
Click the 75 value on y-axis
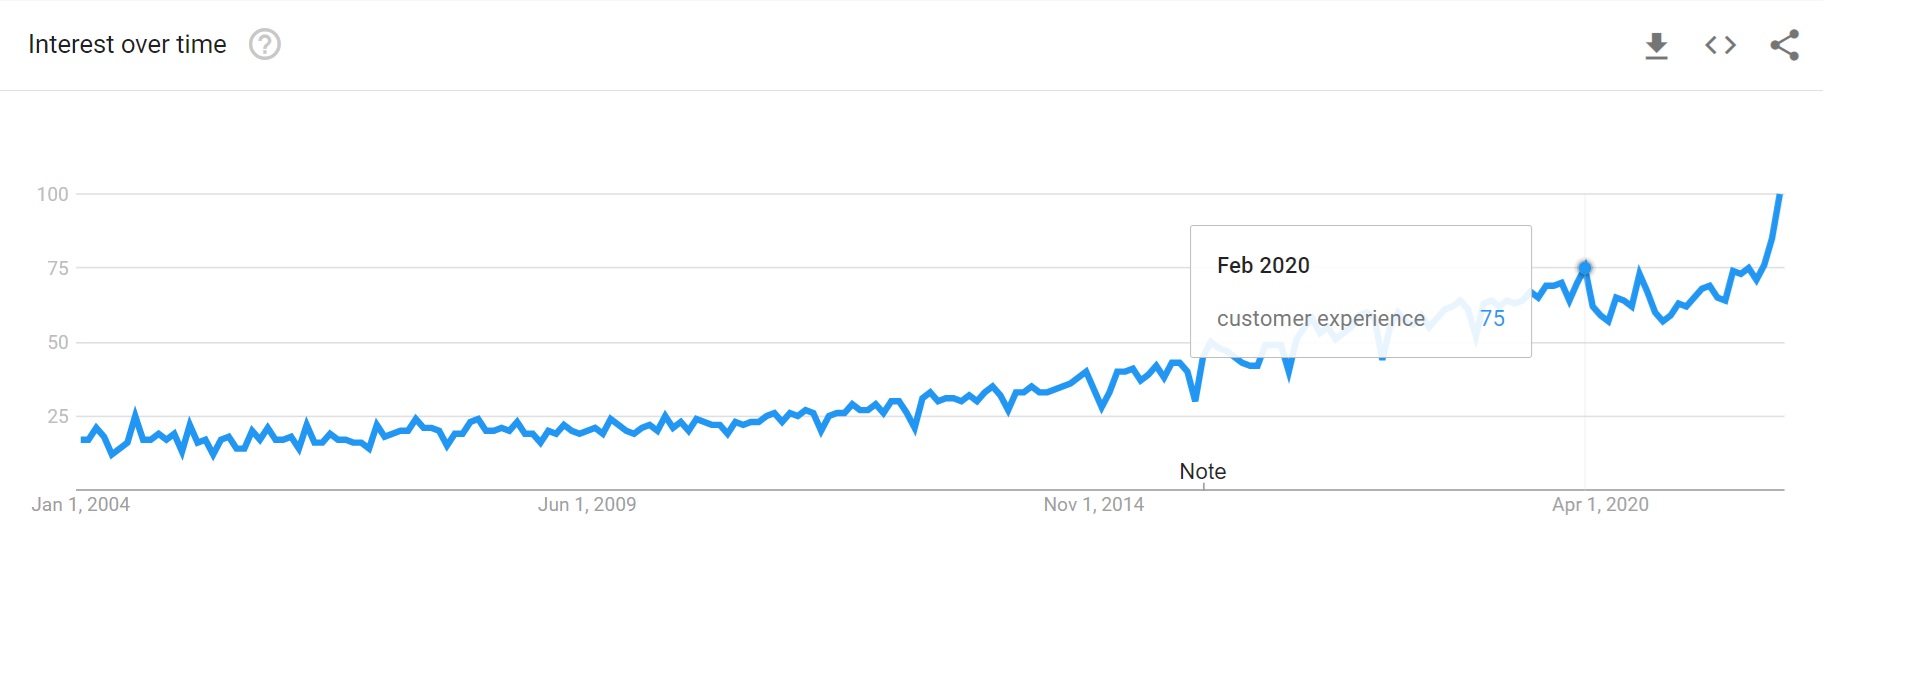[x=58, y=268]
